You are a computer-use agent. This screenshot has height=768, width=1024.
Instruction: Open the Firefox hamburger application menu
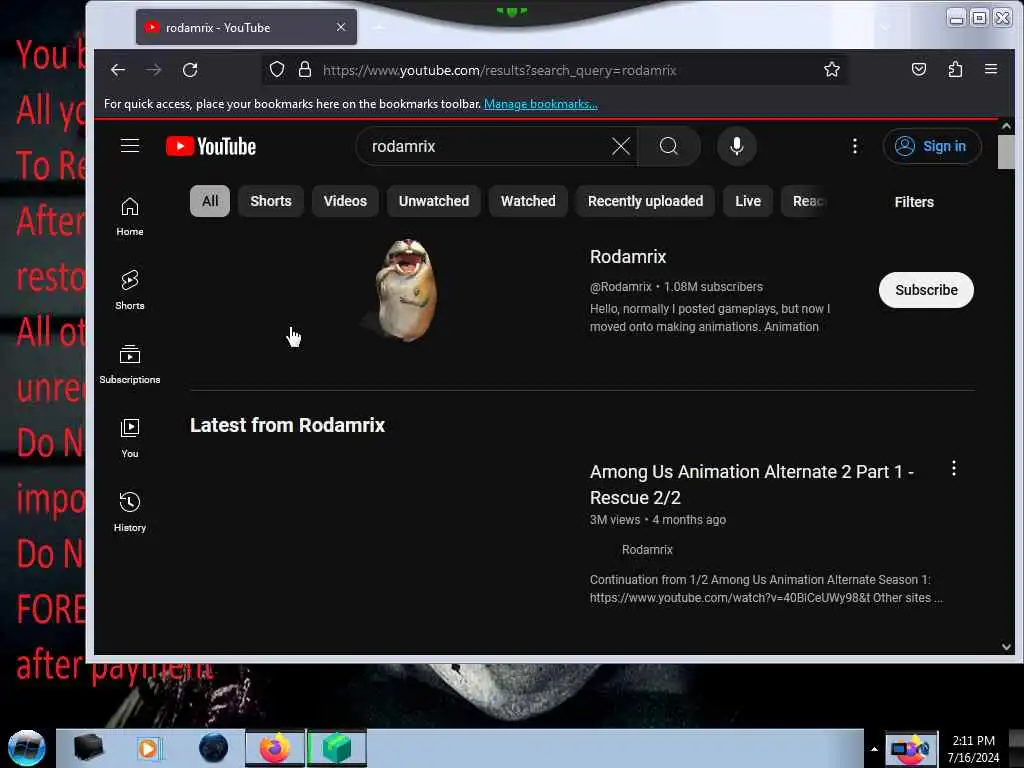tap(991, 69)
